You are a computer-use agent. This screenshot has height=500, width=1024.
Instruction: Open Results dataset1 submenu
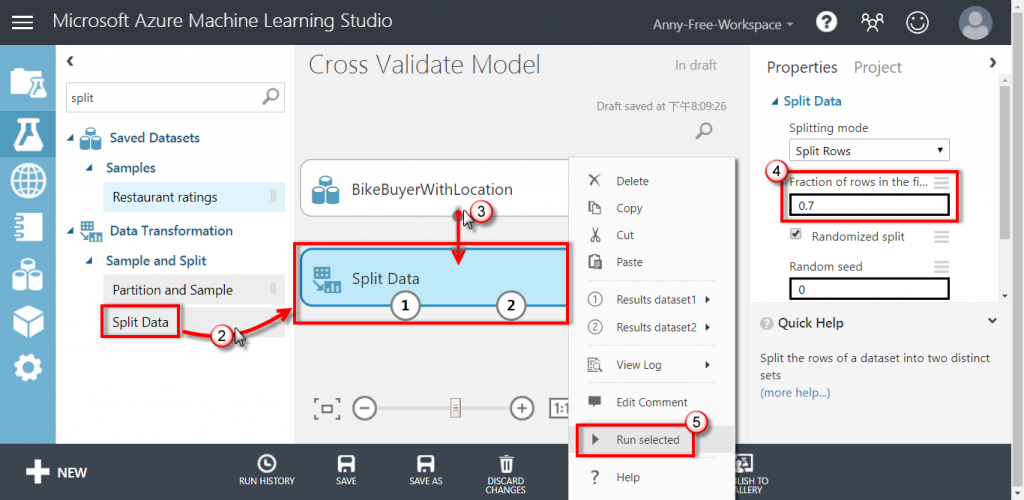[652, 300]
